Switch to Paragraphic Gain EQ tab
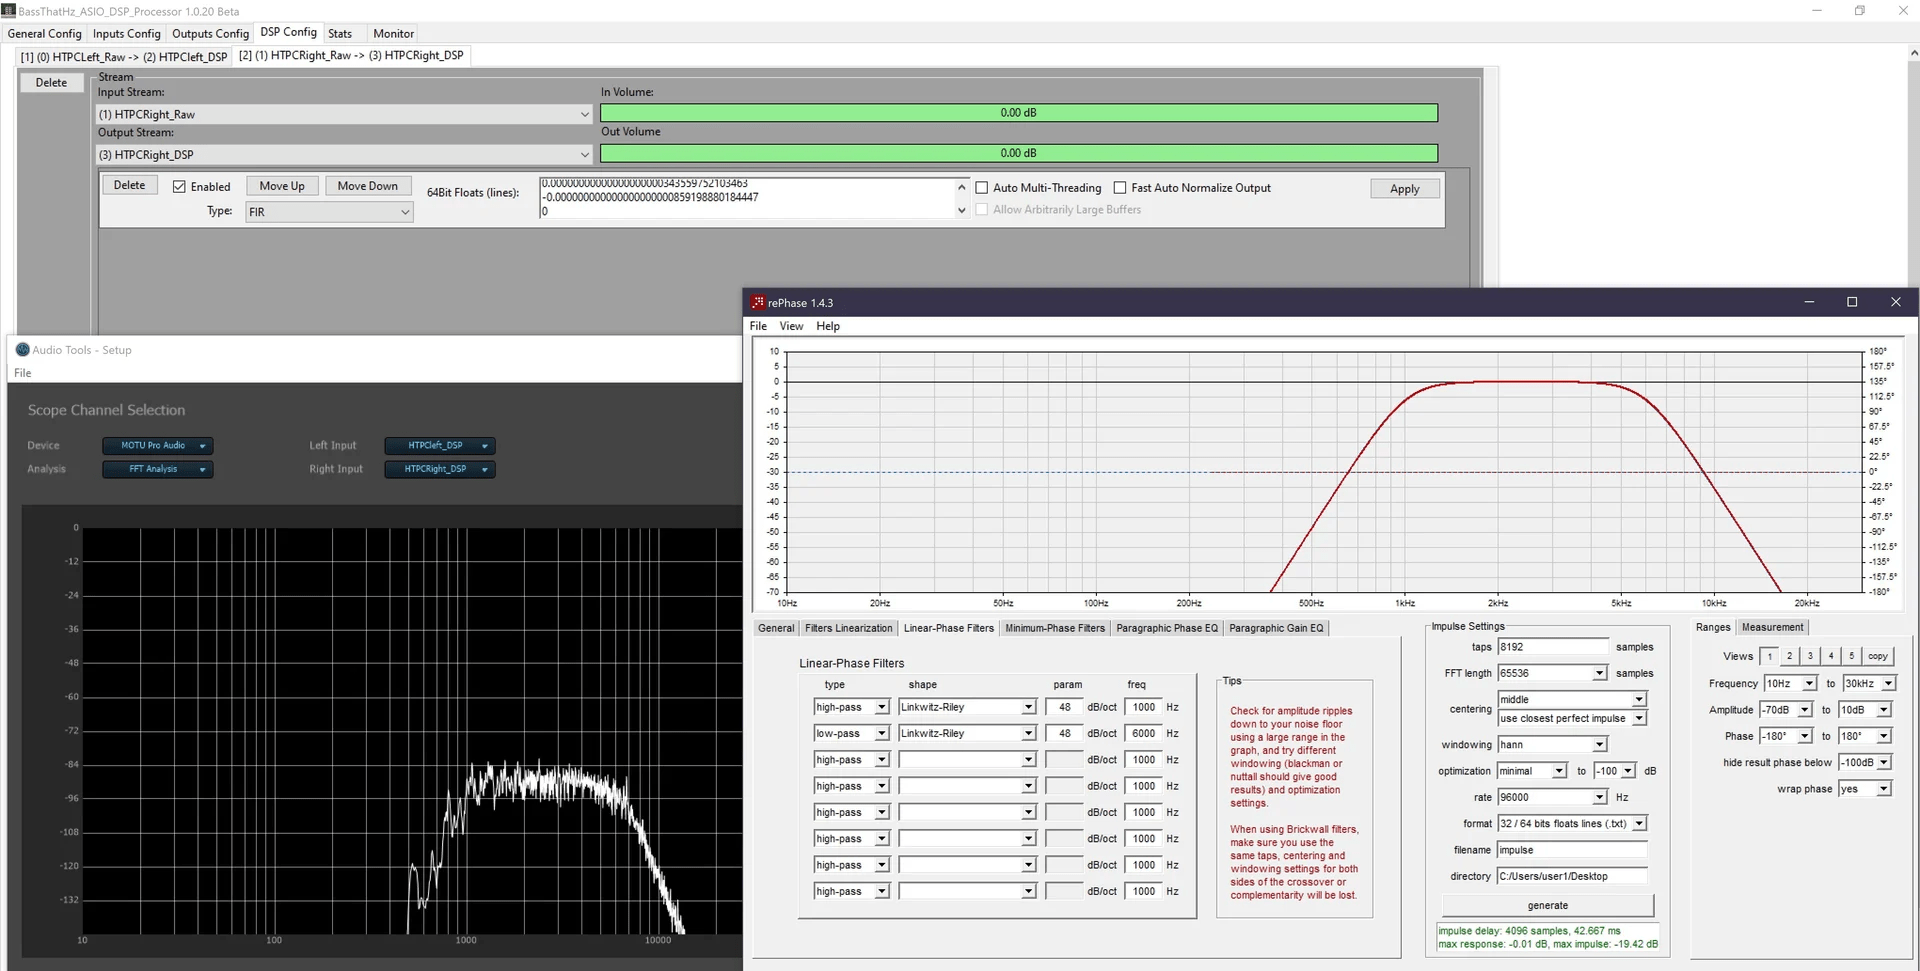1920x971 pixels. (x=1276, y=629)
